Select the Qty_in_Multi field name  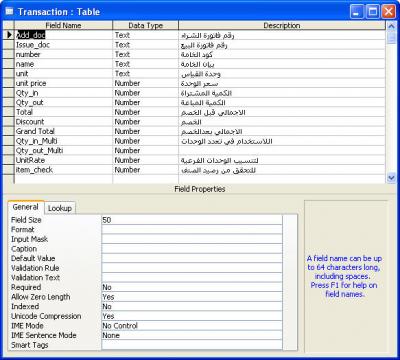point(63,141)
